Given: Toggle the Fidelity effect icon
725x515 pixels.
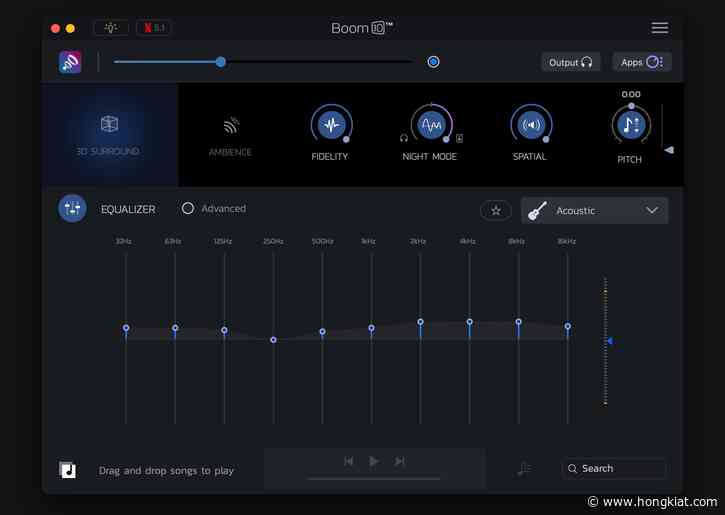Looking at the screenshot, I should tap(331, 124).
